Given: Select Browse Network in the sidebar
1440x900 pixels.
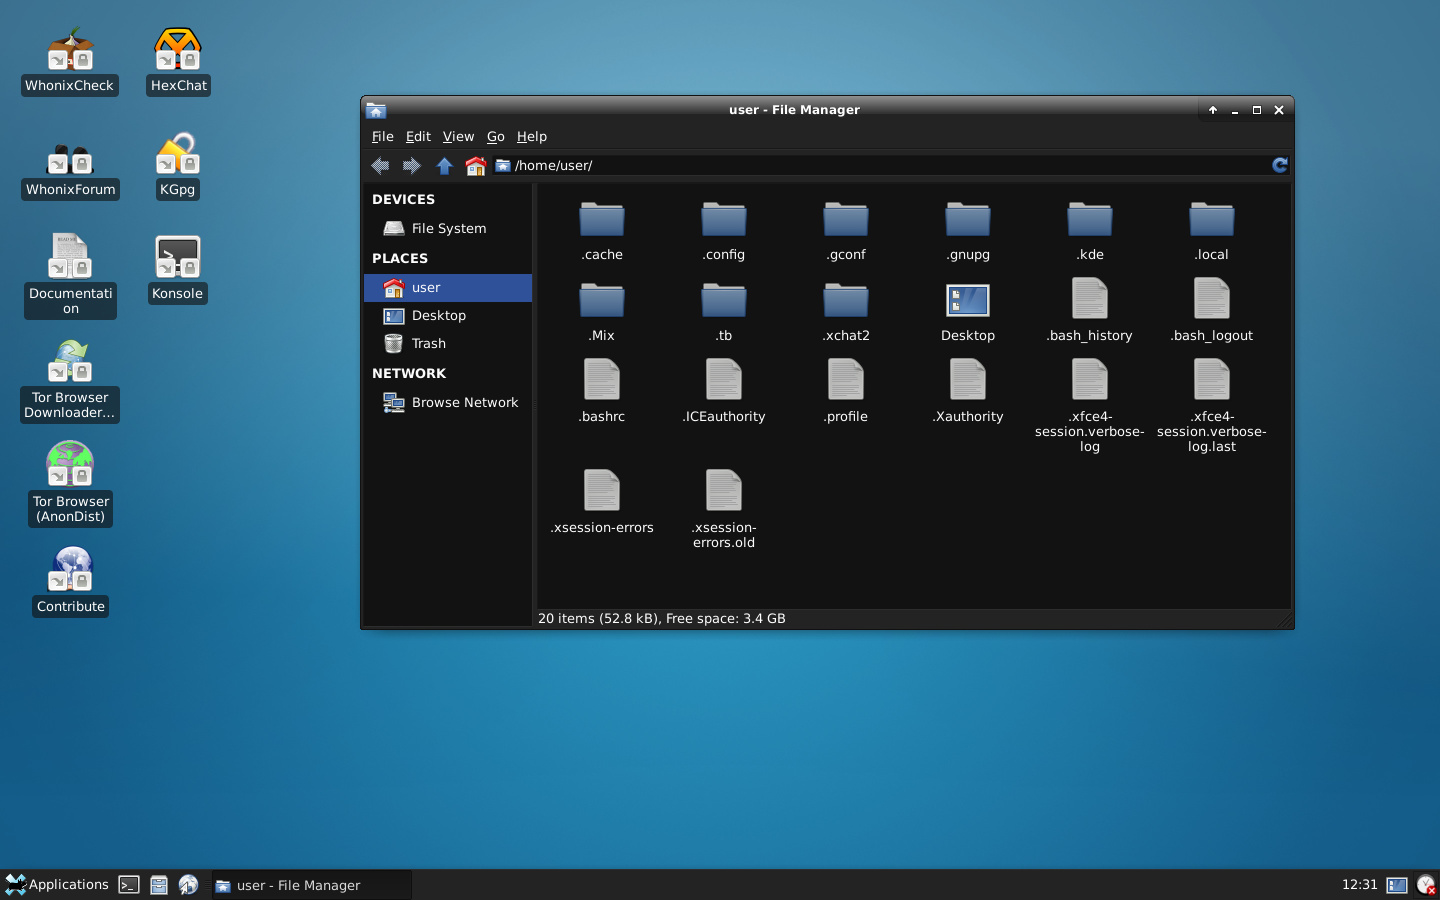Looking at the screenshot, I should (x=464, y=402).
